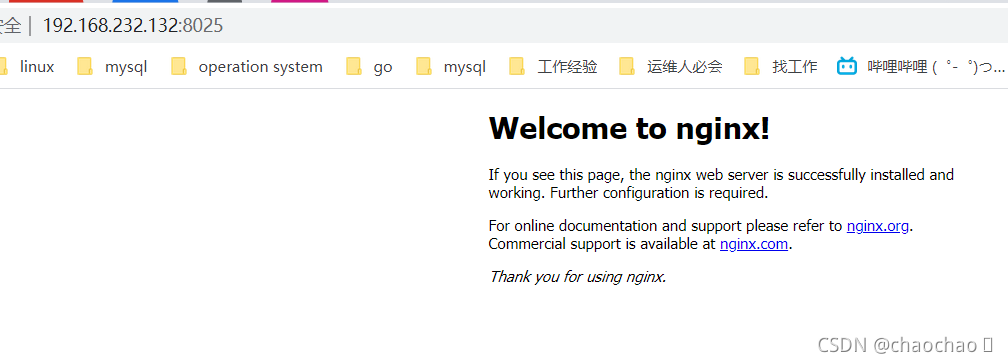Open the operation system bookmark folder
1008x363 pixels.
tap(247, 66)
